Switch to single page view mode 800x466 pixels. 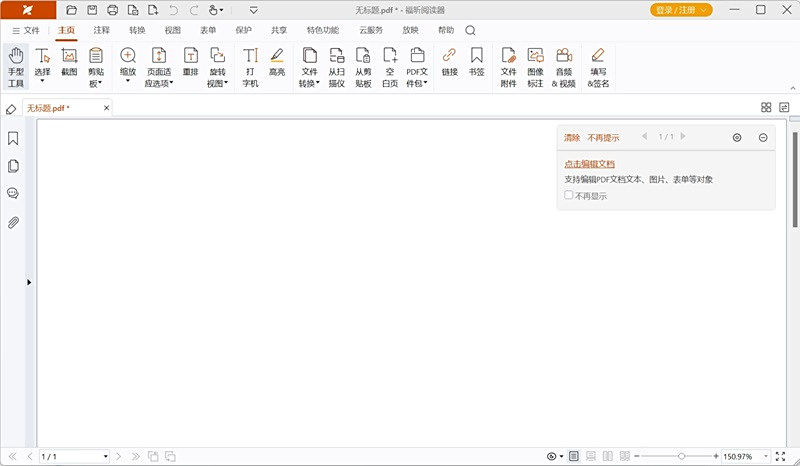(574, 456)
